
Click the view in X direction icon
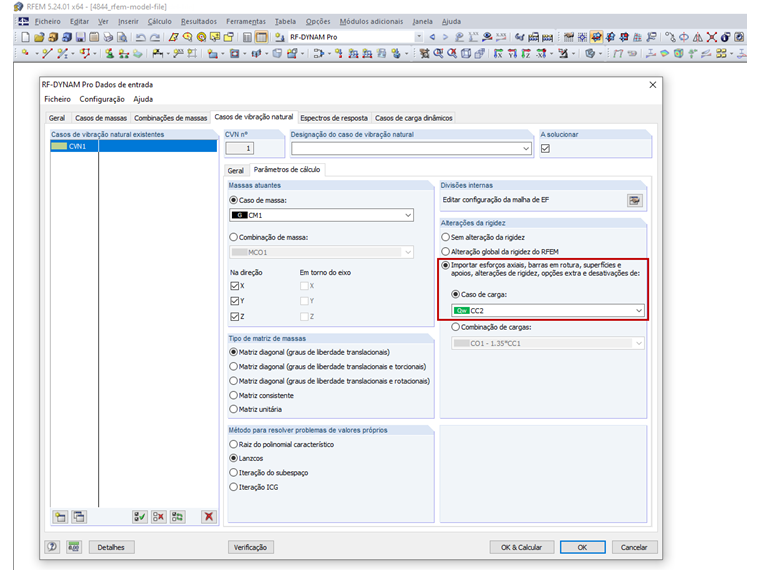tap(498, 53)
